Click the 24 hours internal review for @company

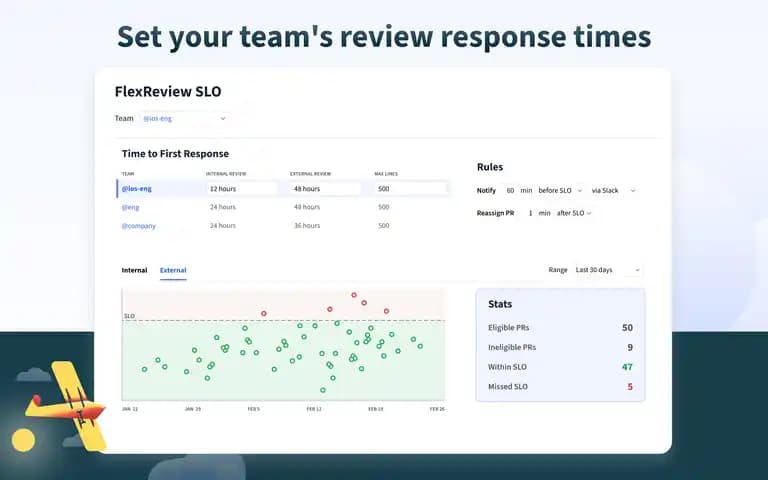[223, 226]
